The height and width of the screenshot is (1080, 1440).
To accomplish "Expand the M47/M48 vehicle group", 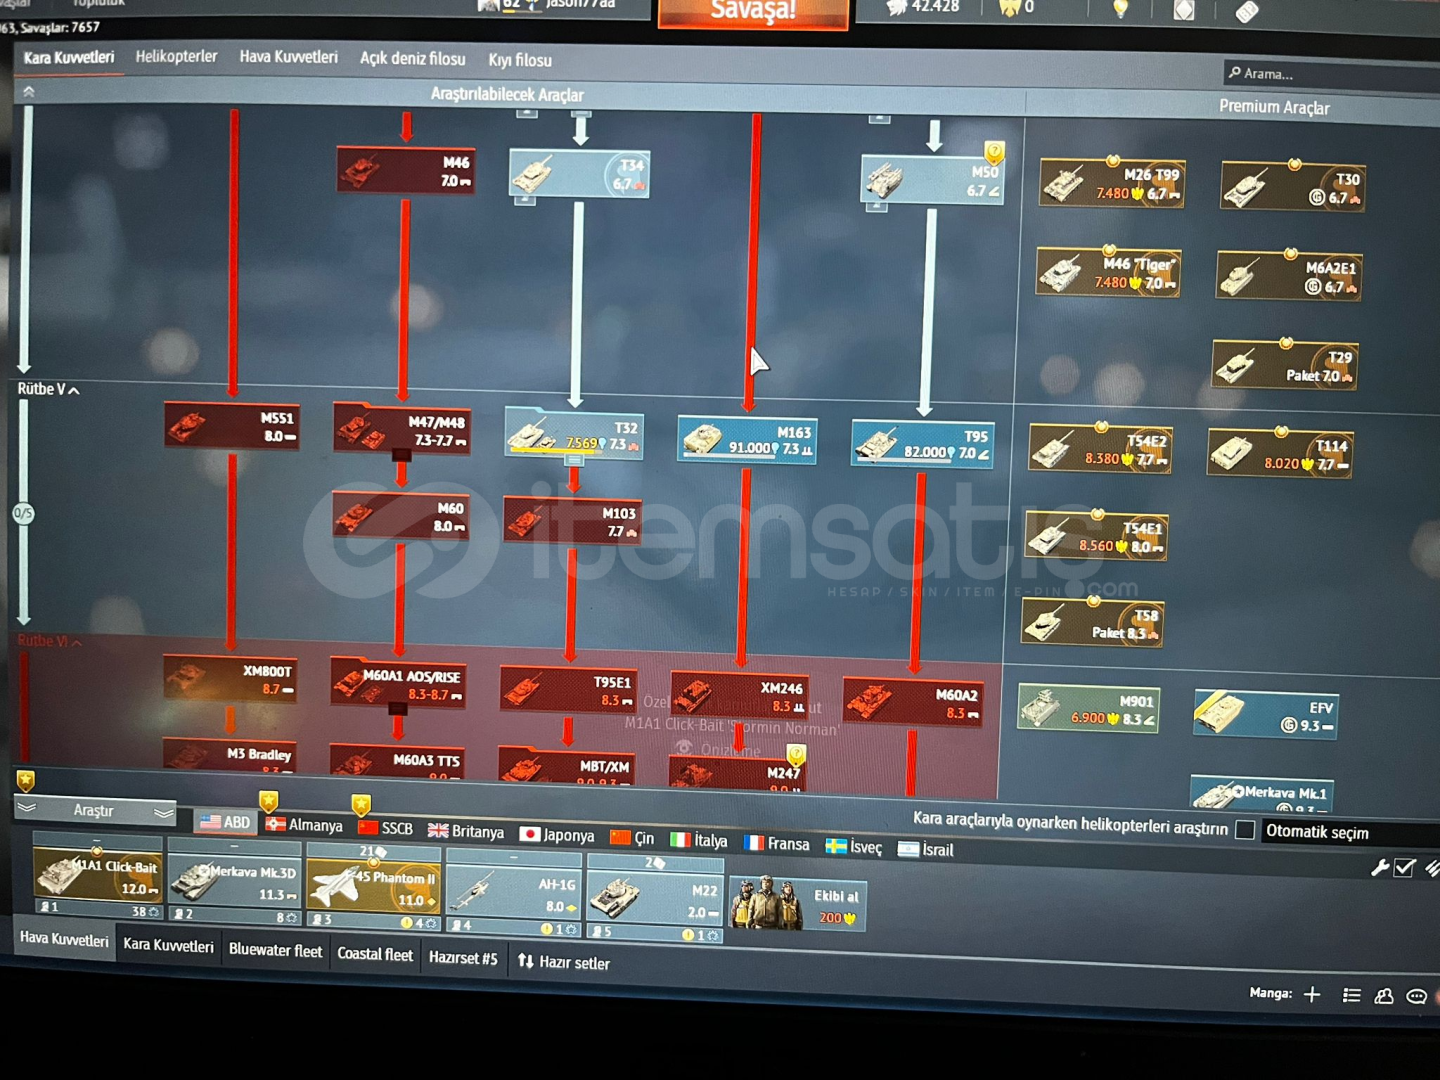I will point(401,455).
